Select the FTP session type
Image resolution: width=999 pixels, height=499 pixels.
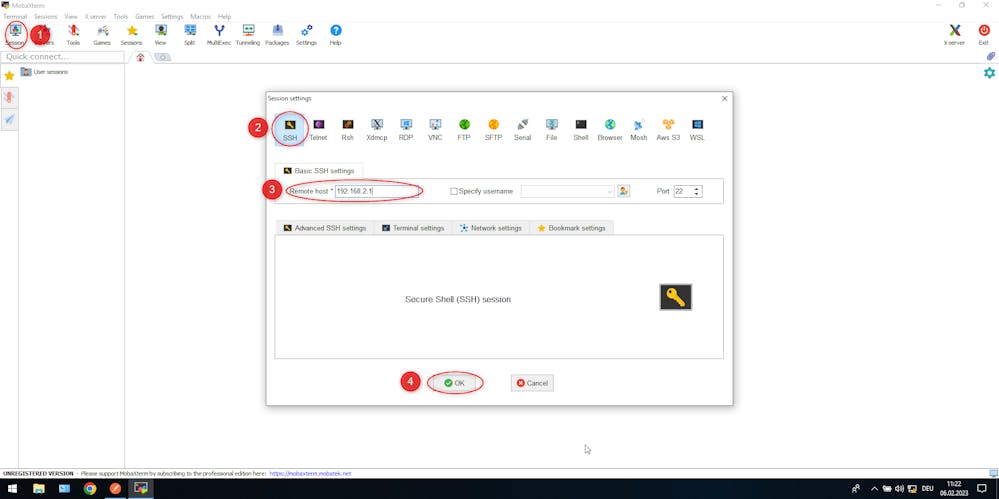pyautogui.click(x=464, y=129)
